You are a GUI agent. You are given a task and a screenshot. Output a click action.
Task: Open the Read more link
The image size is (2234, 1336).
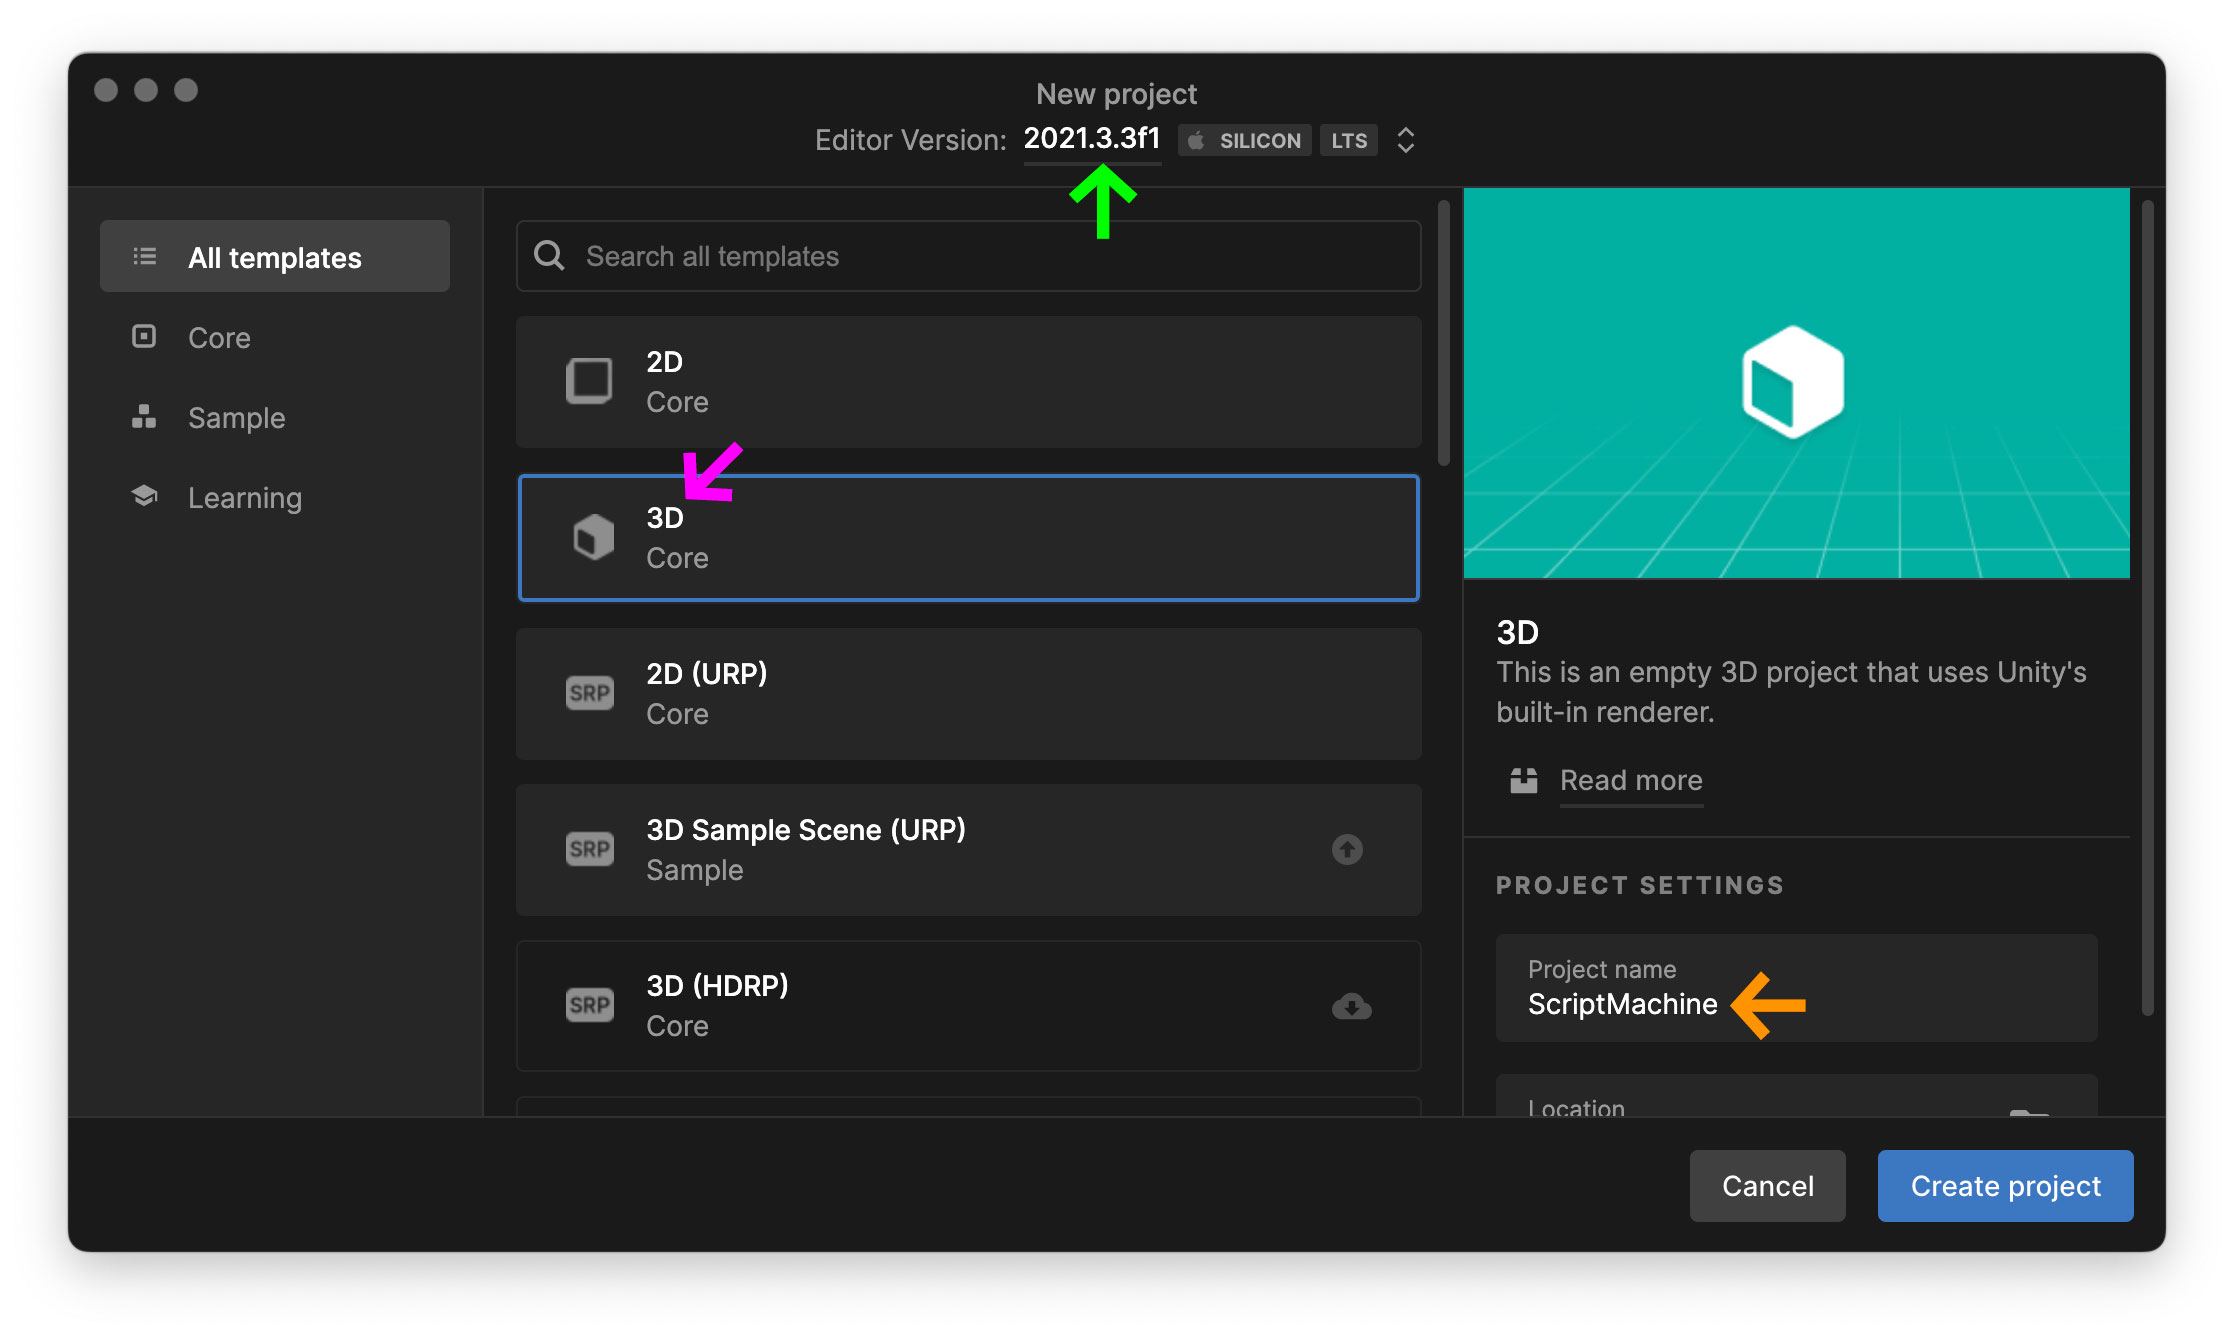tap(1630, 780)
